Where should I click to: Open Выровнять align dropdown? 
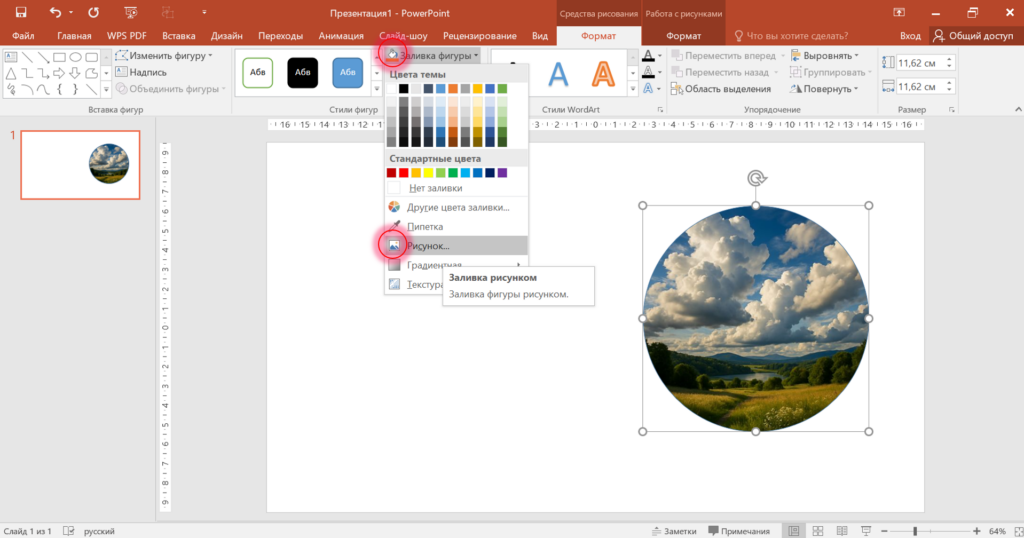click(825, 55)
